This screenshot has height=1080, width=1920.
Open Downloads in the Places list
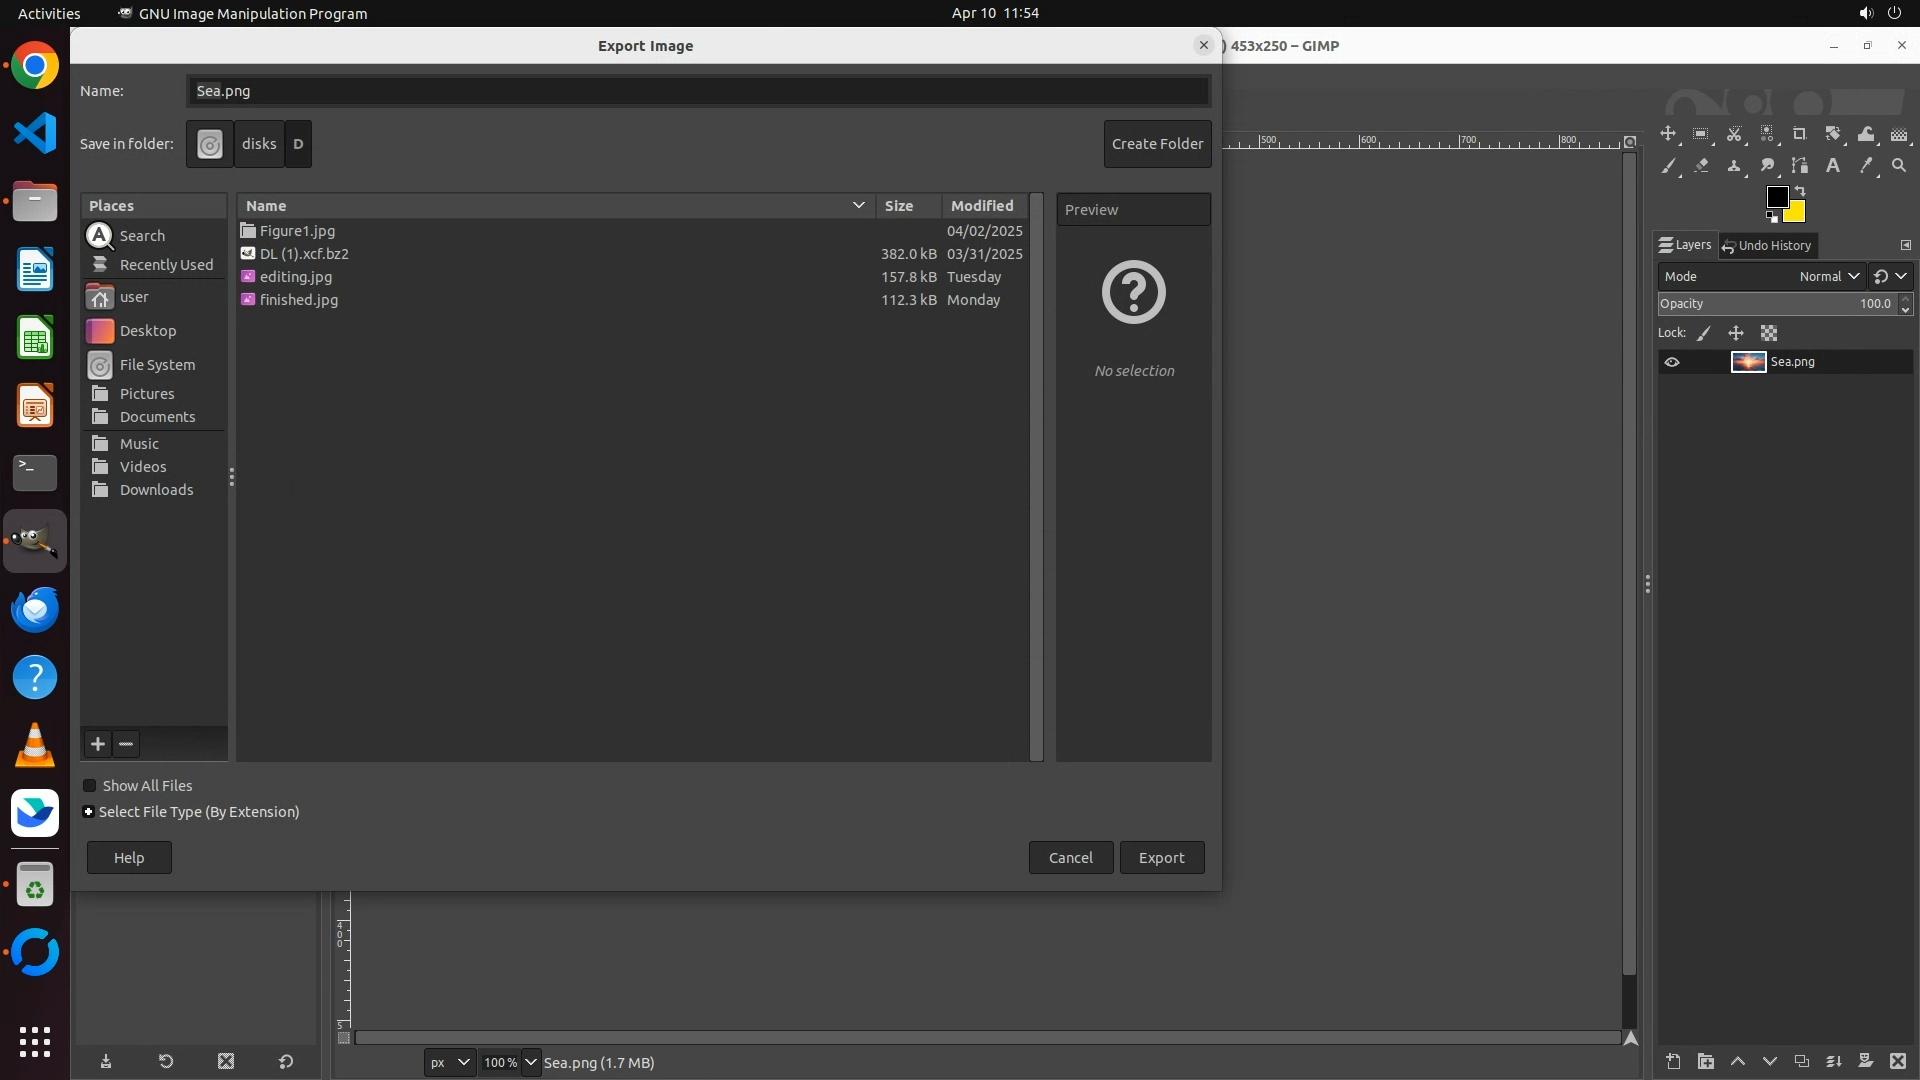point(156,490)
